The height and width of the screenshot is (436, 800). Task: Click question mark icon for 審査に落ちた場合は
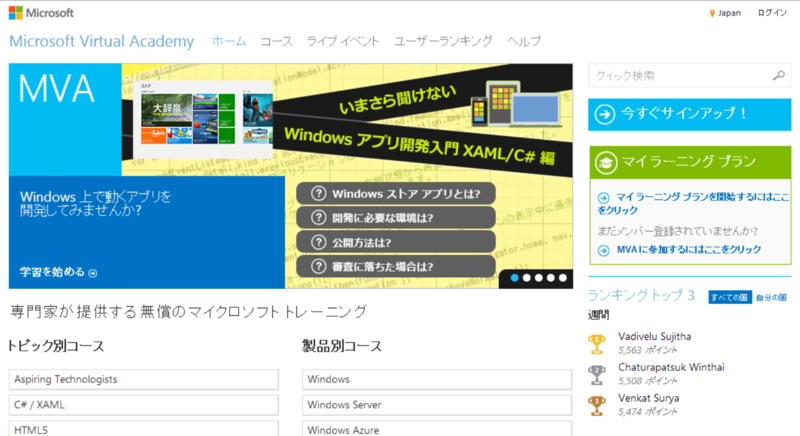click(x=318, y=266)
